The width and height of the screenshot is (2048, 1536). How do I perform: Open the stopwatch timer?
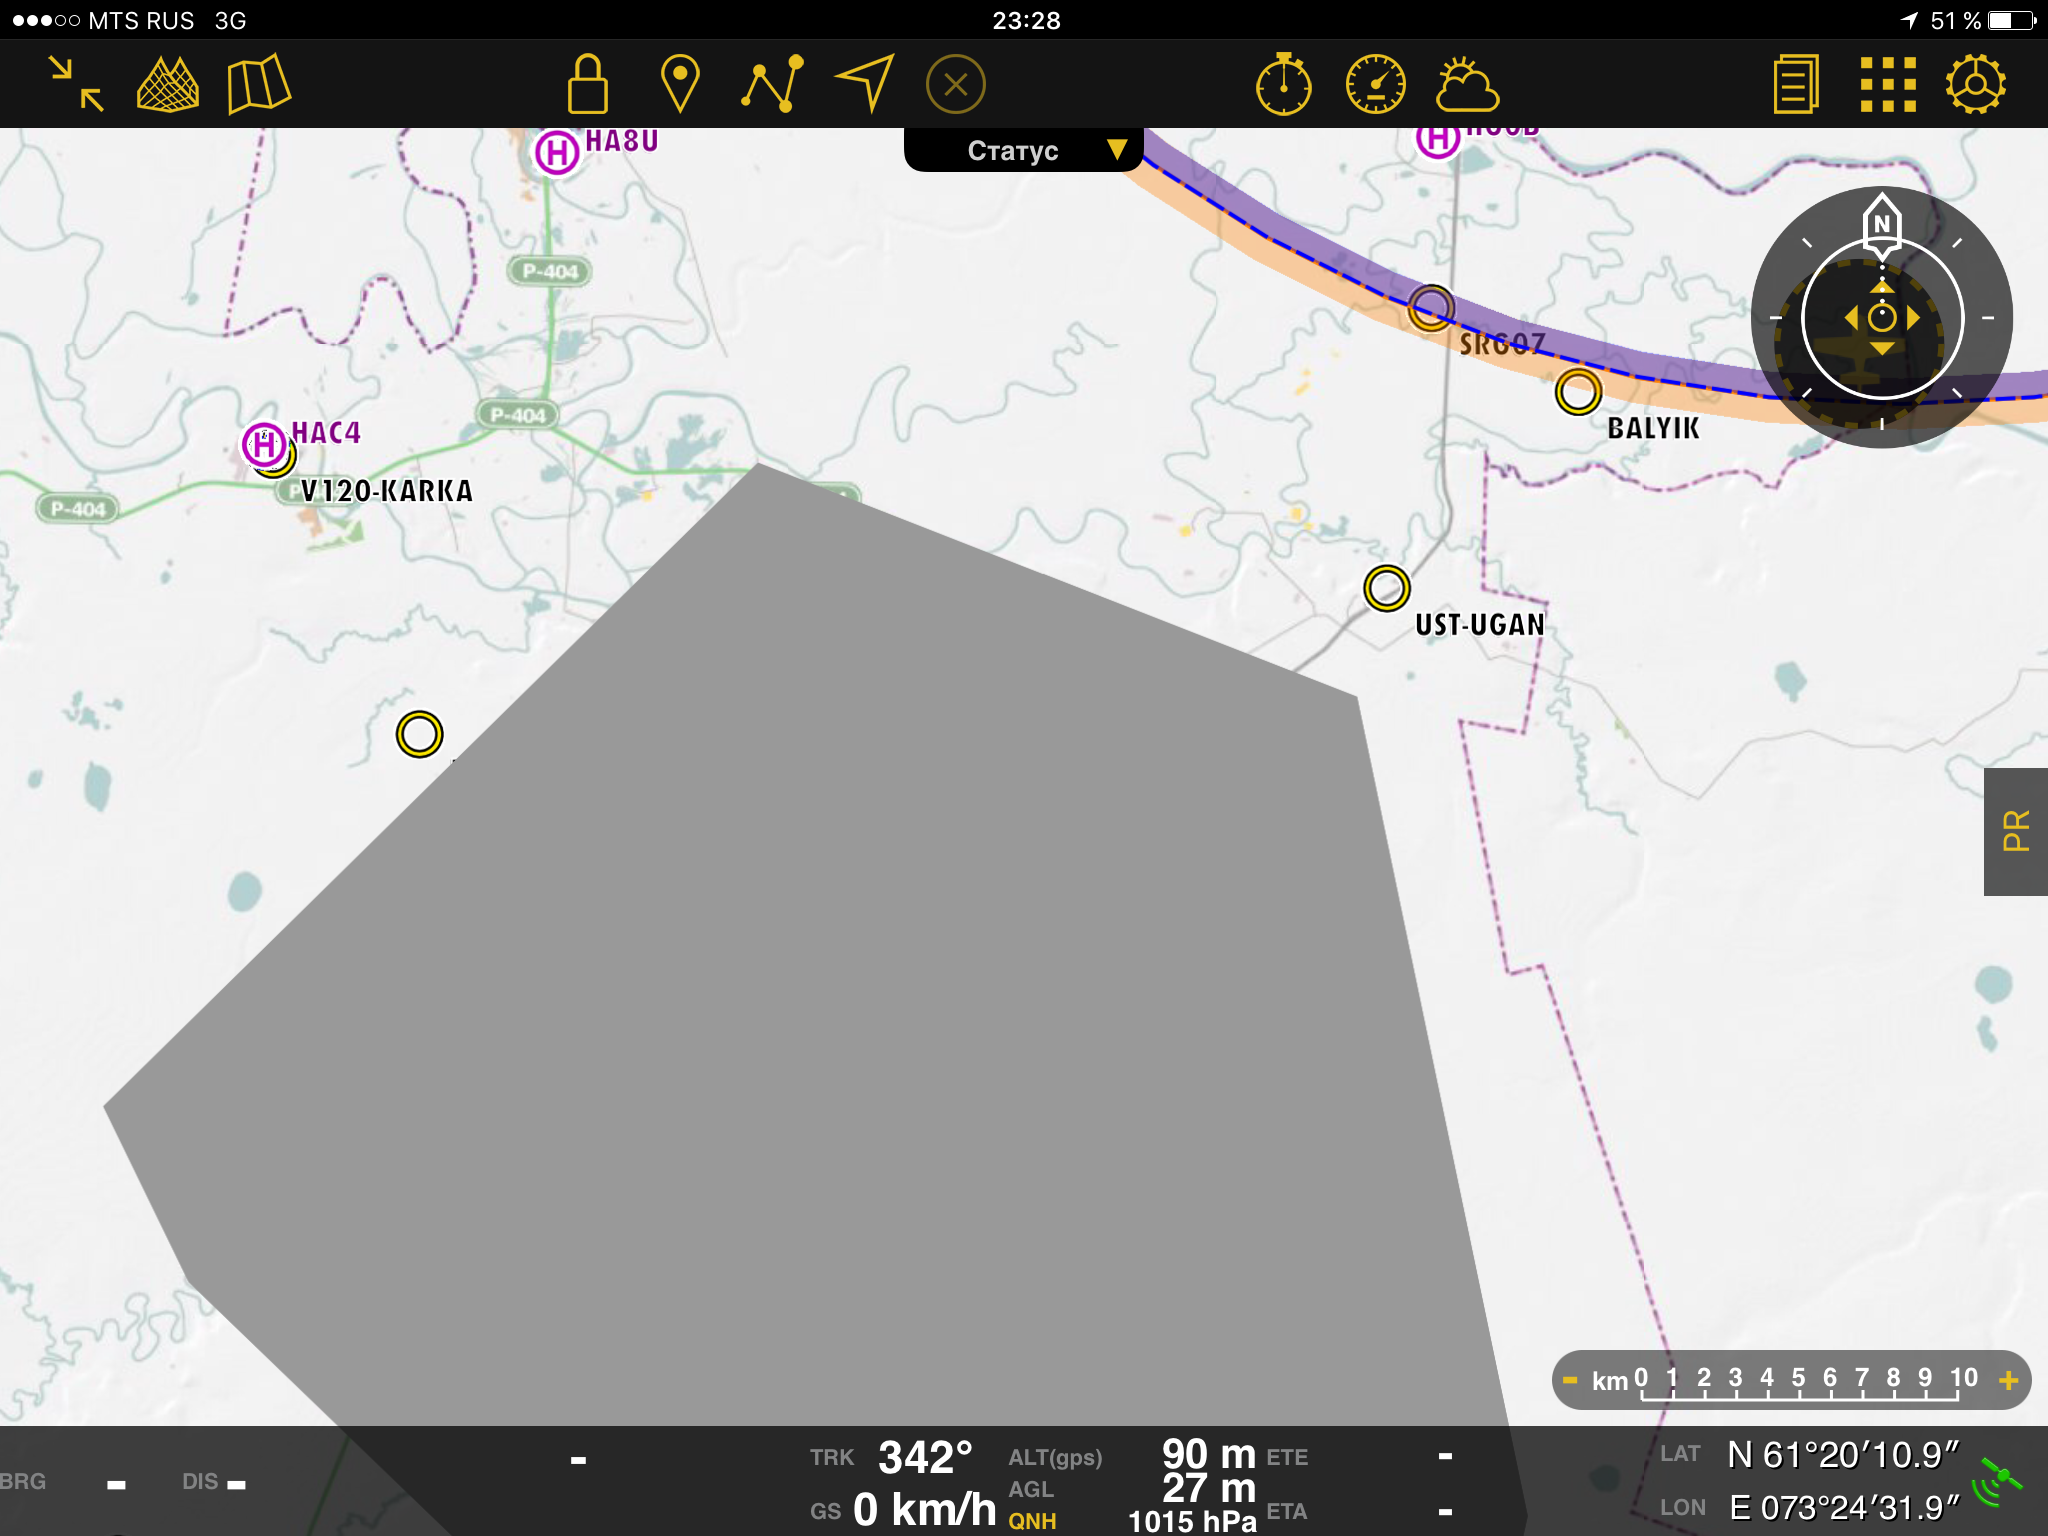click(1283, 84)
